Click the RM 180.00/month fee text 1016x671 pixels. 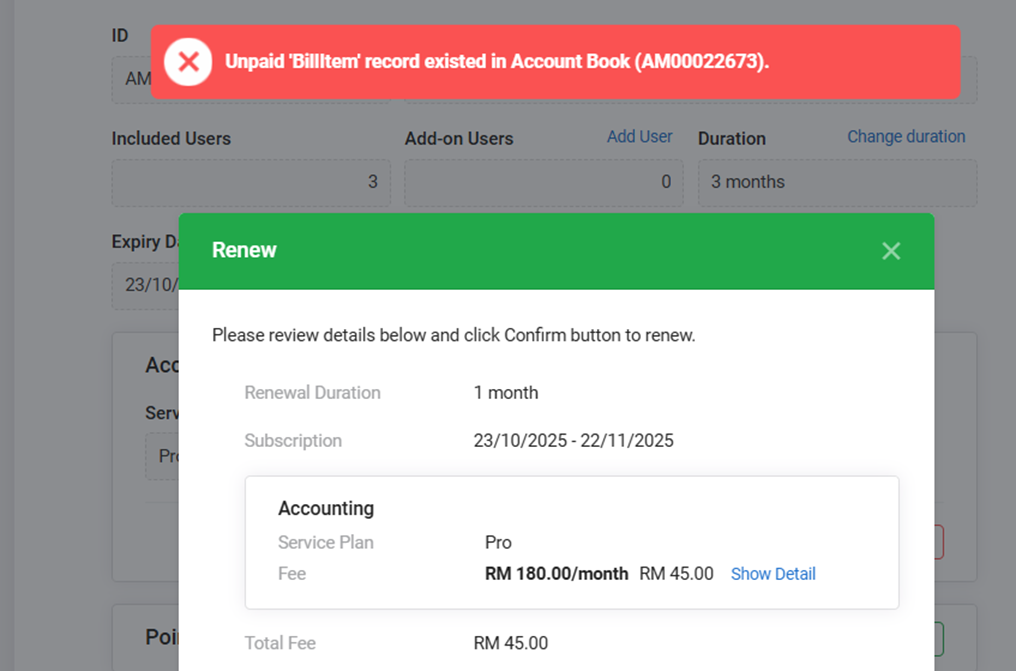[x=557, y=574]
